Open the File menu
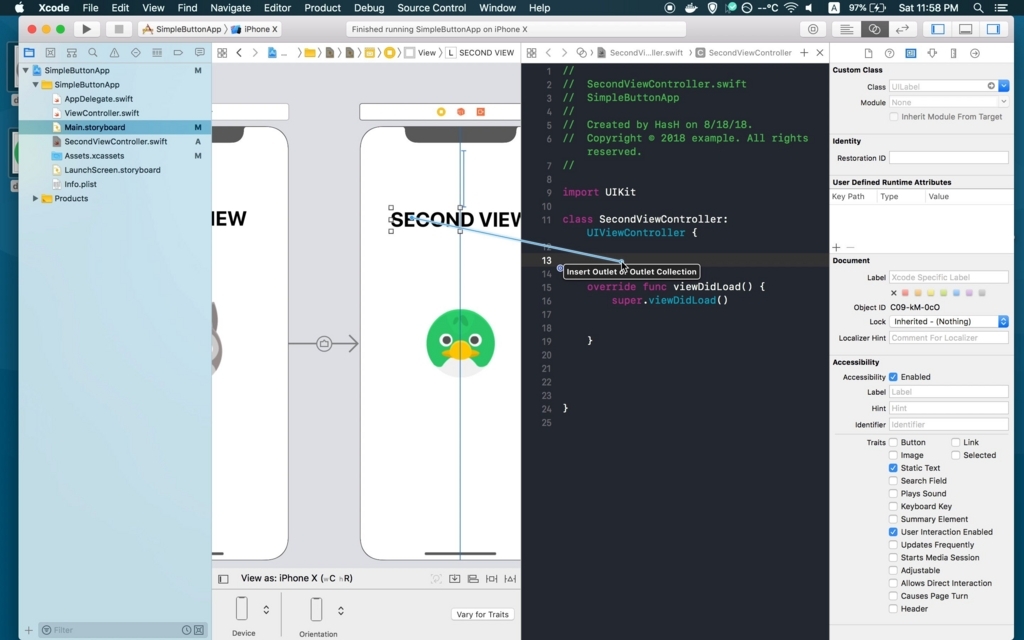The width and height of the screenshot is (1024, 640). (90, 8)
